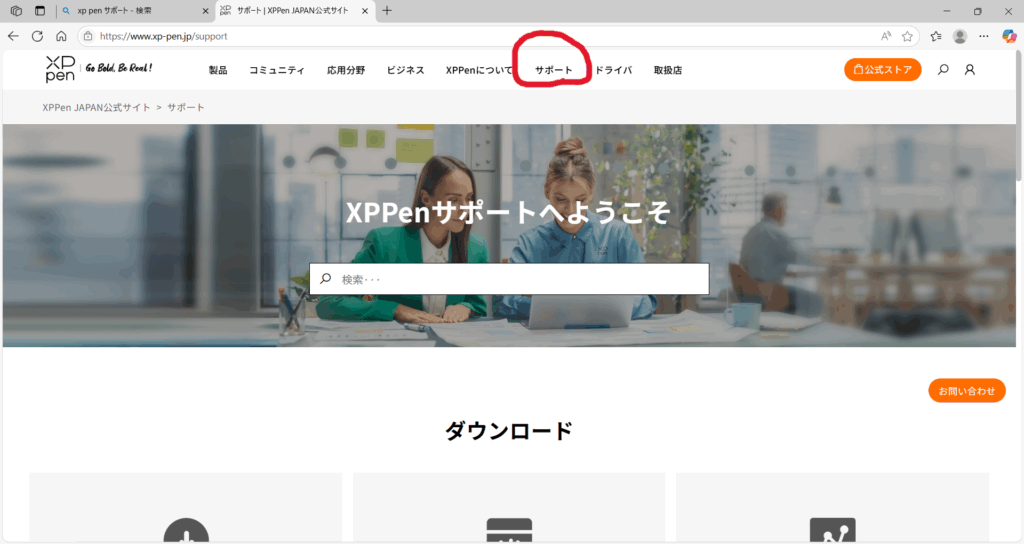This screenshot has height=544, width=1024.
Task: Close the 'xp pen サポート - 検索' tab
Action: coord(205,10)
